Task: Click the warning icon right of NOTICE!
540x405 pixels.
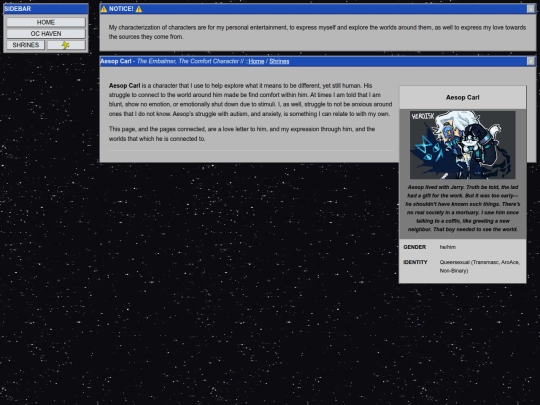Action: point(139,9)
